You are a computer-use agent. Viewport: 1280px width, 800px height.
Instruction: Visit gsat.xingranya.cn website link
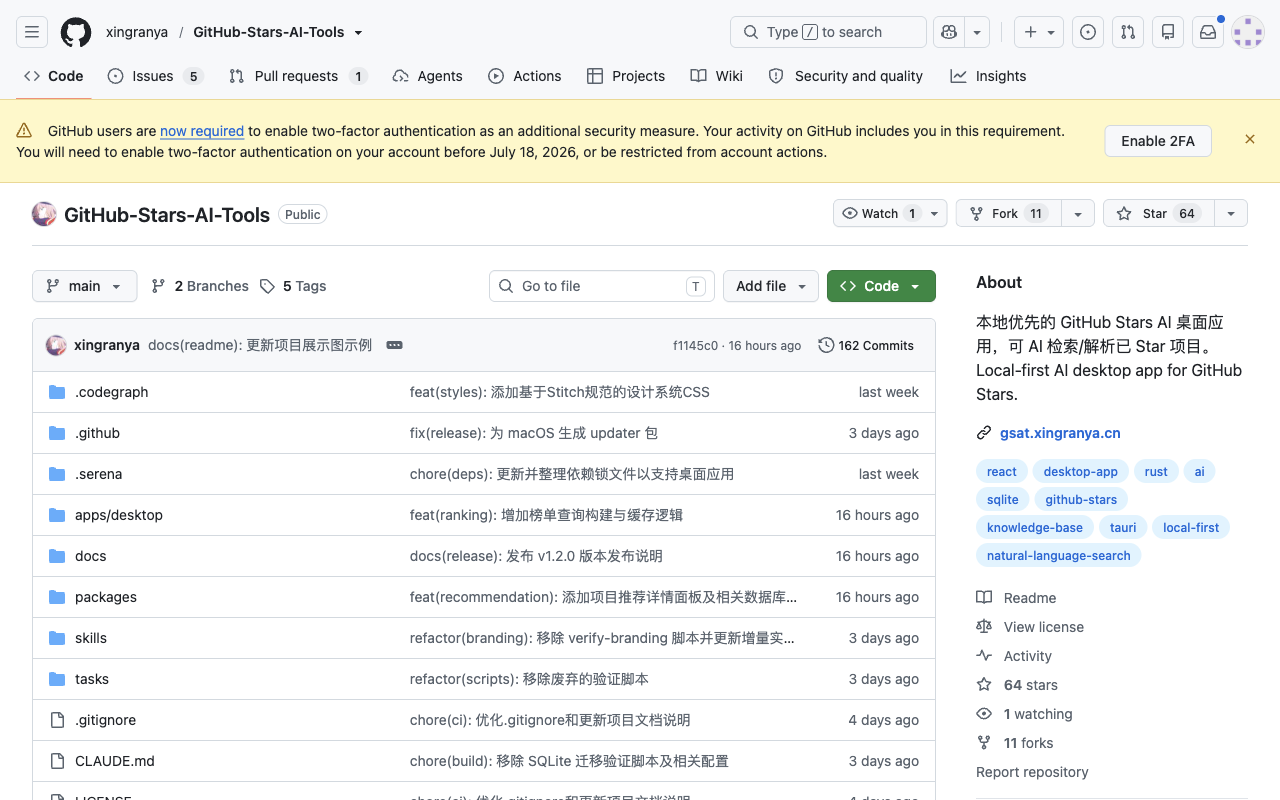point(1060,433)
